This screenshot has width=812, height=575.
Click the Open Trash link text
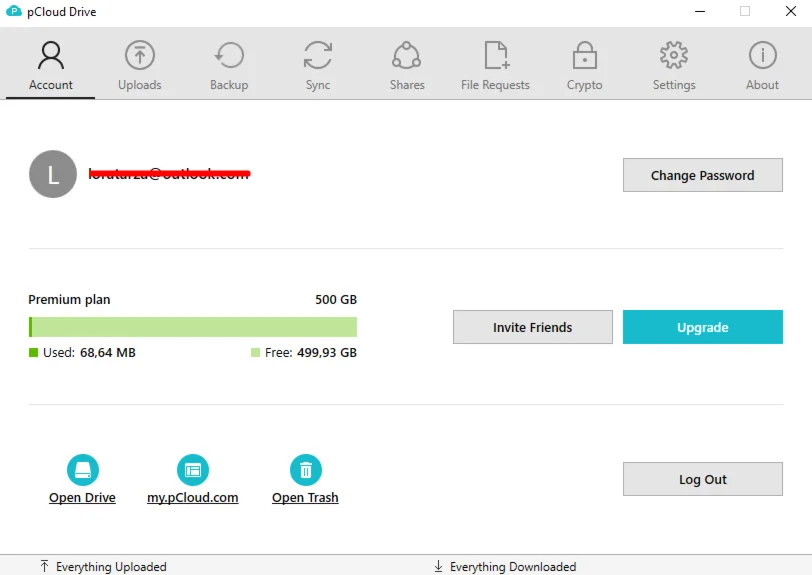305,497
